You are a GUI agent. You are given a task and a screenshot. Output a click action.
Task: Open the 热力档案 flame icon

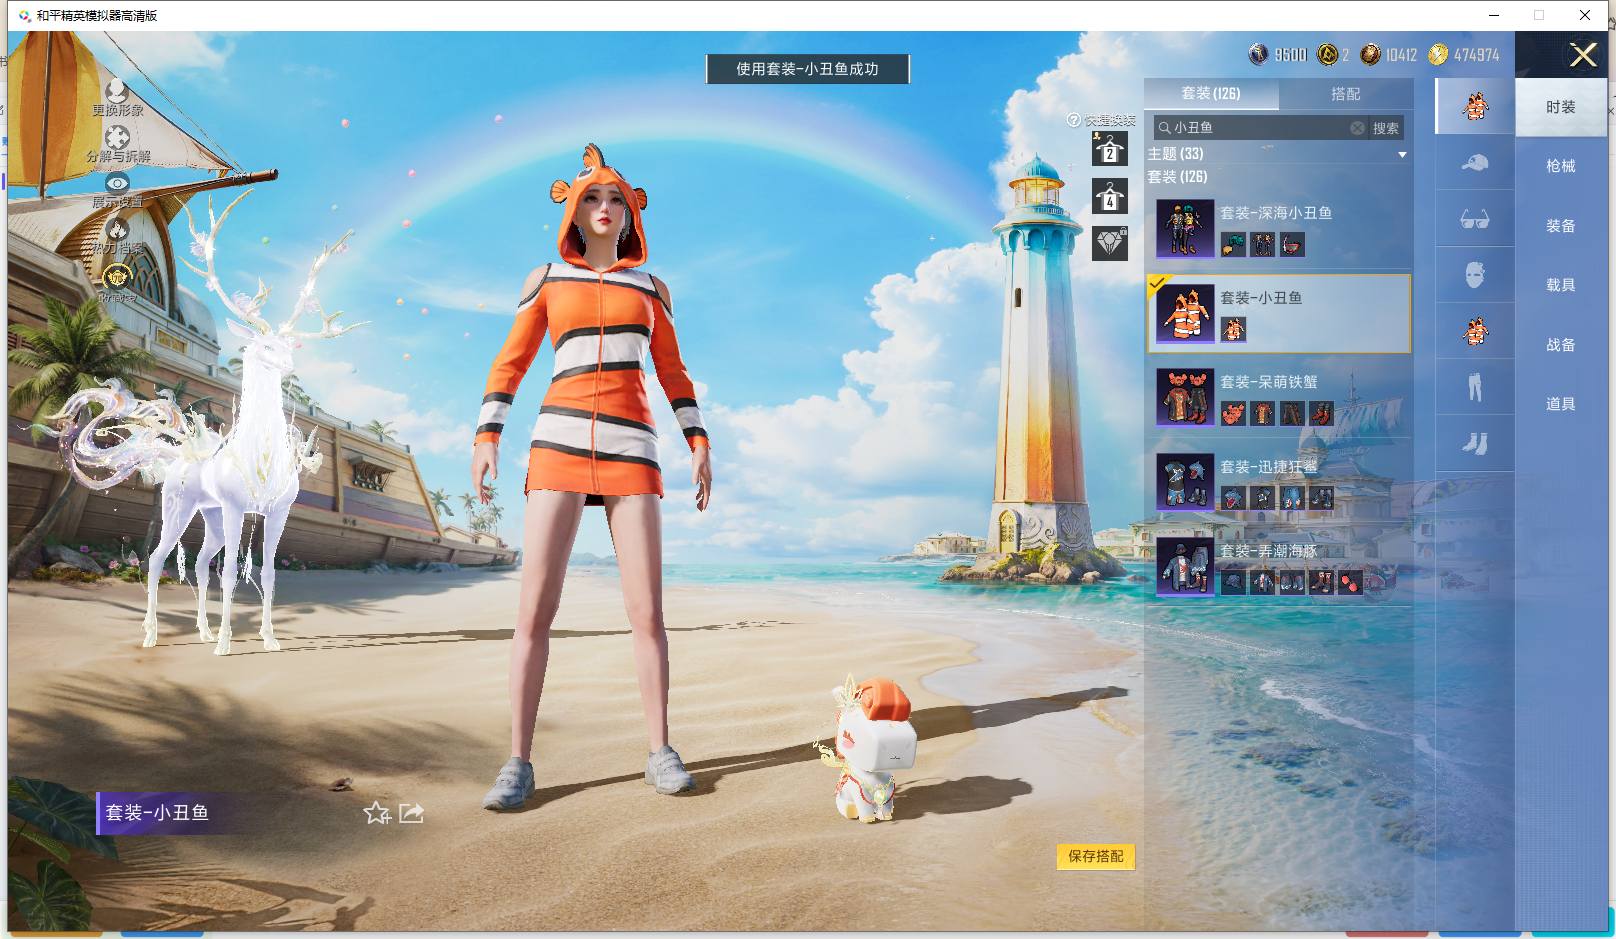(117, 230)
